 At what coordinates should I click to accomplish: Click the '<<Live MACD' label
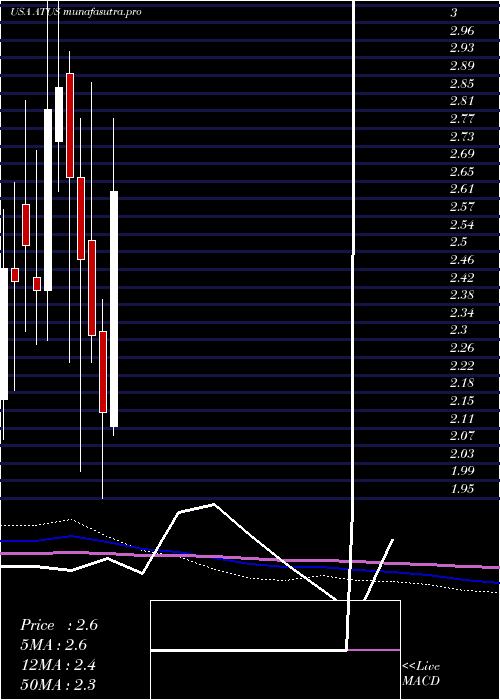[421, 673]
